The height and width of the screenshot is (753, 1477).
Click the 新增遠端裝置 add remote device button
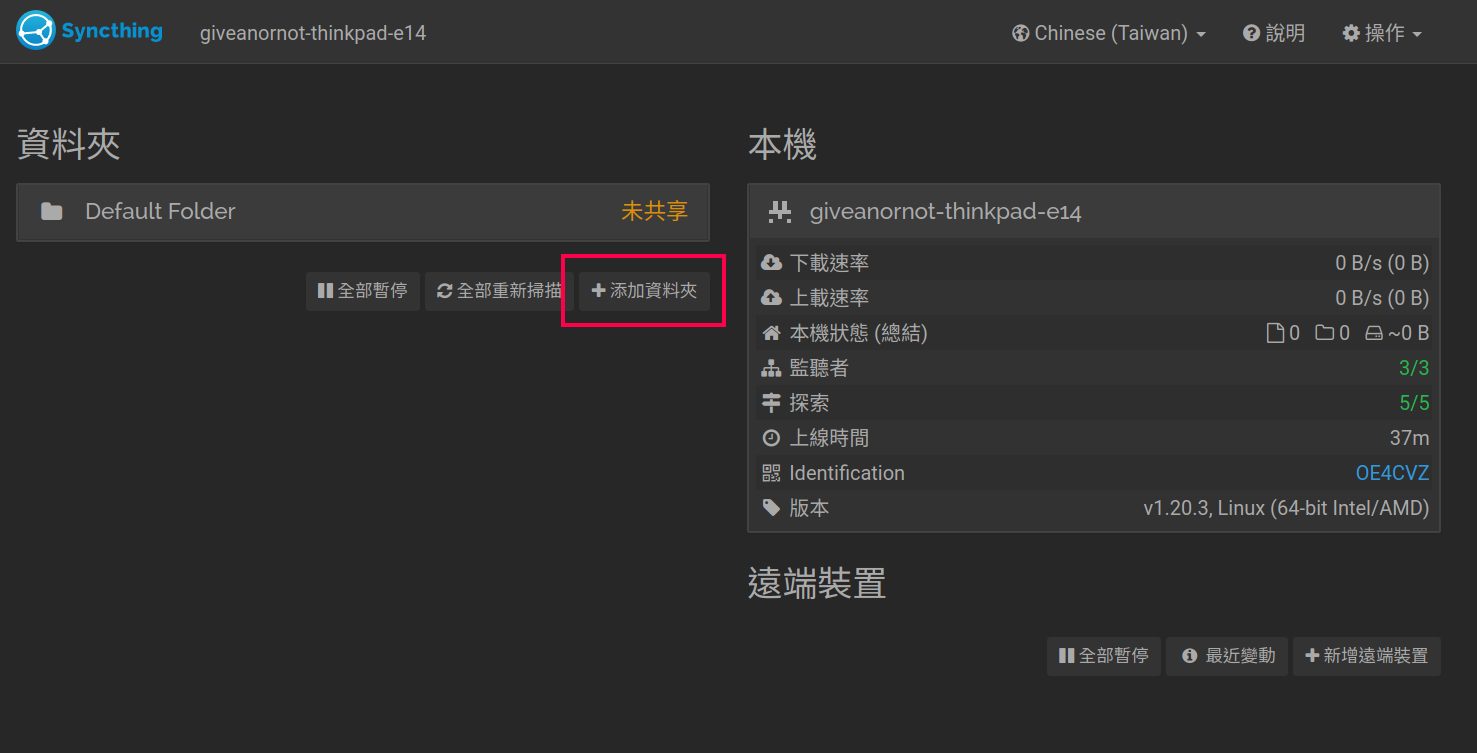click(x=1367, y=656)
